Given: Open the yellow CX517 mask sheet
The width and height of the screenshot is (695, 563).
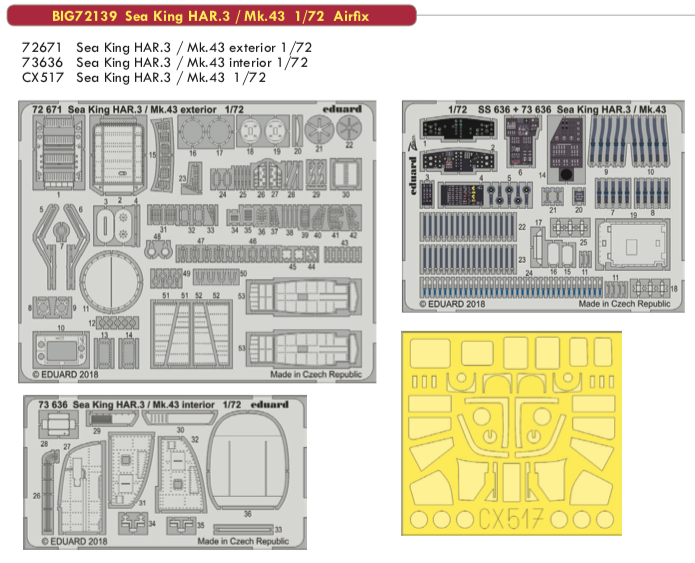Looking at the screenshot, I should (x=511, y=433).
